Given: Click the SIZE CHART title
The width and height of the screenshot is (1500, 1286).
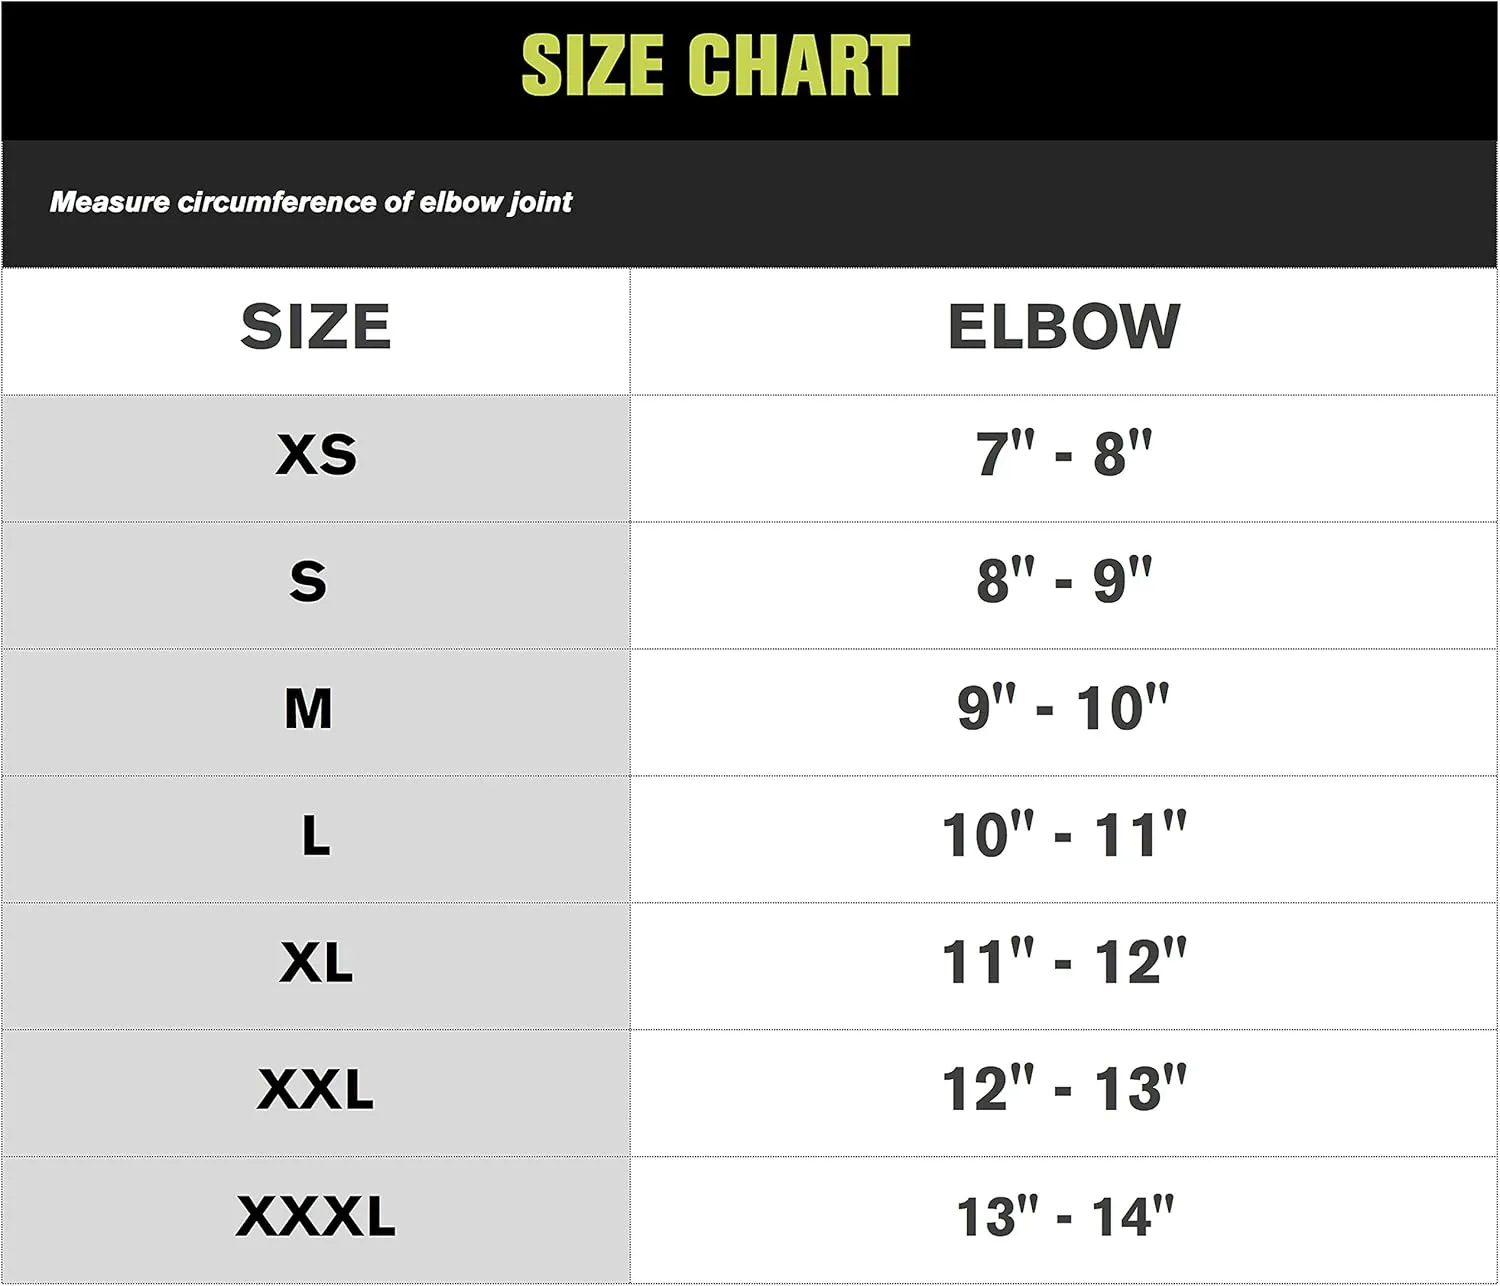Looking at the screenshot, I should (716, 66).
